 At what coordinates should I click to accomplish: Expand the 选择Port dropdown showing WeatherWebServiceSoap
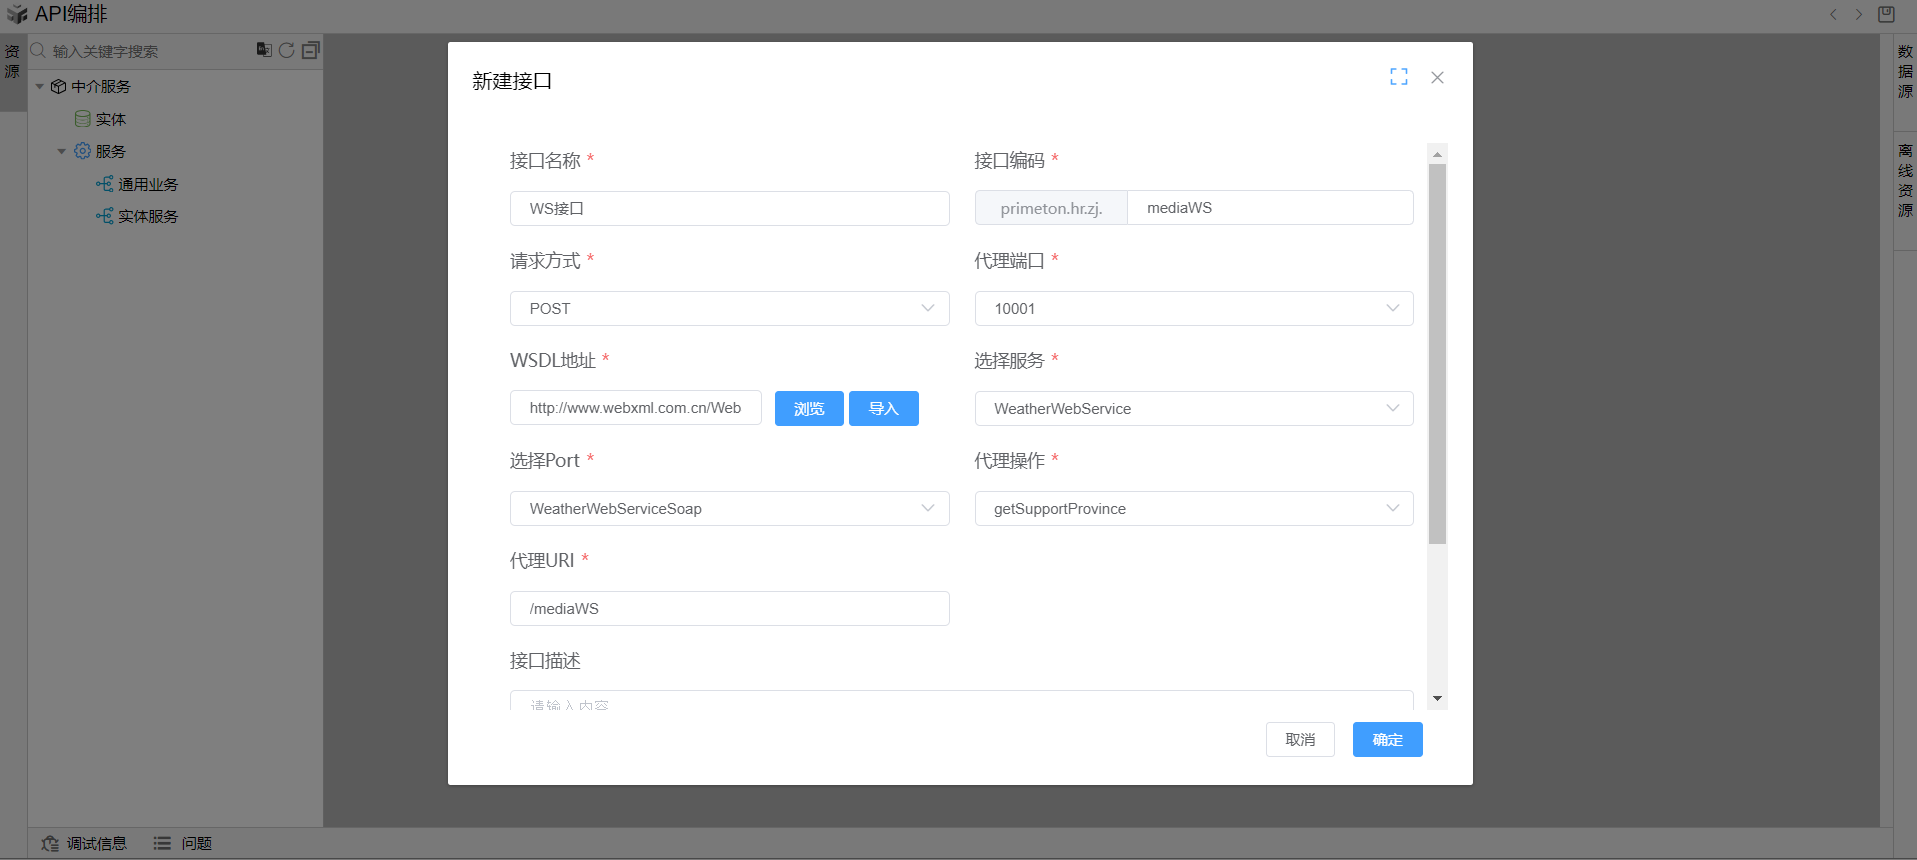click(x=729, y=508)
